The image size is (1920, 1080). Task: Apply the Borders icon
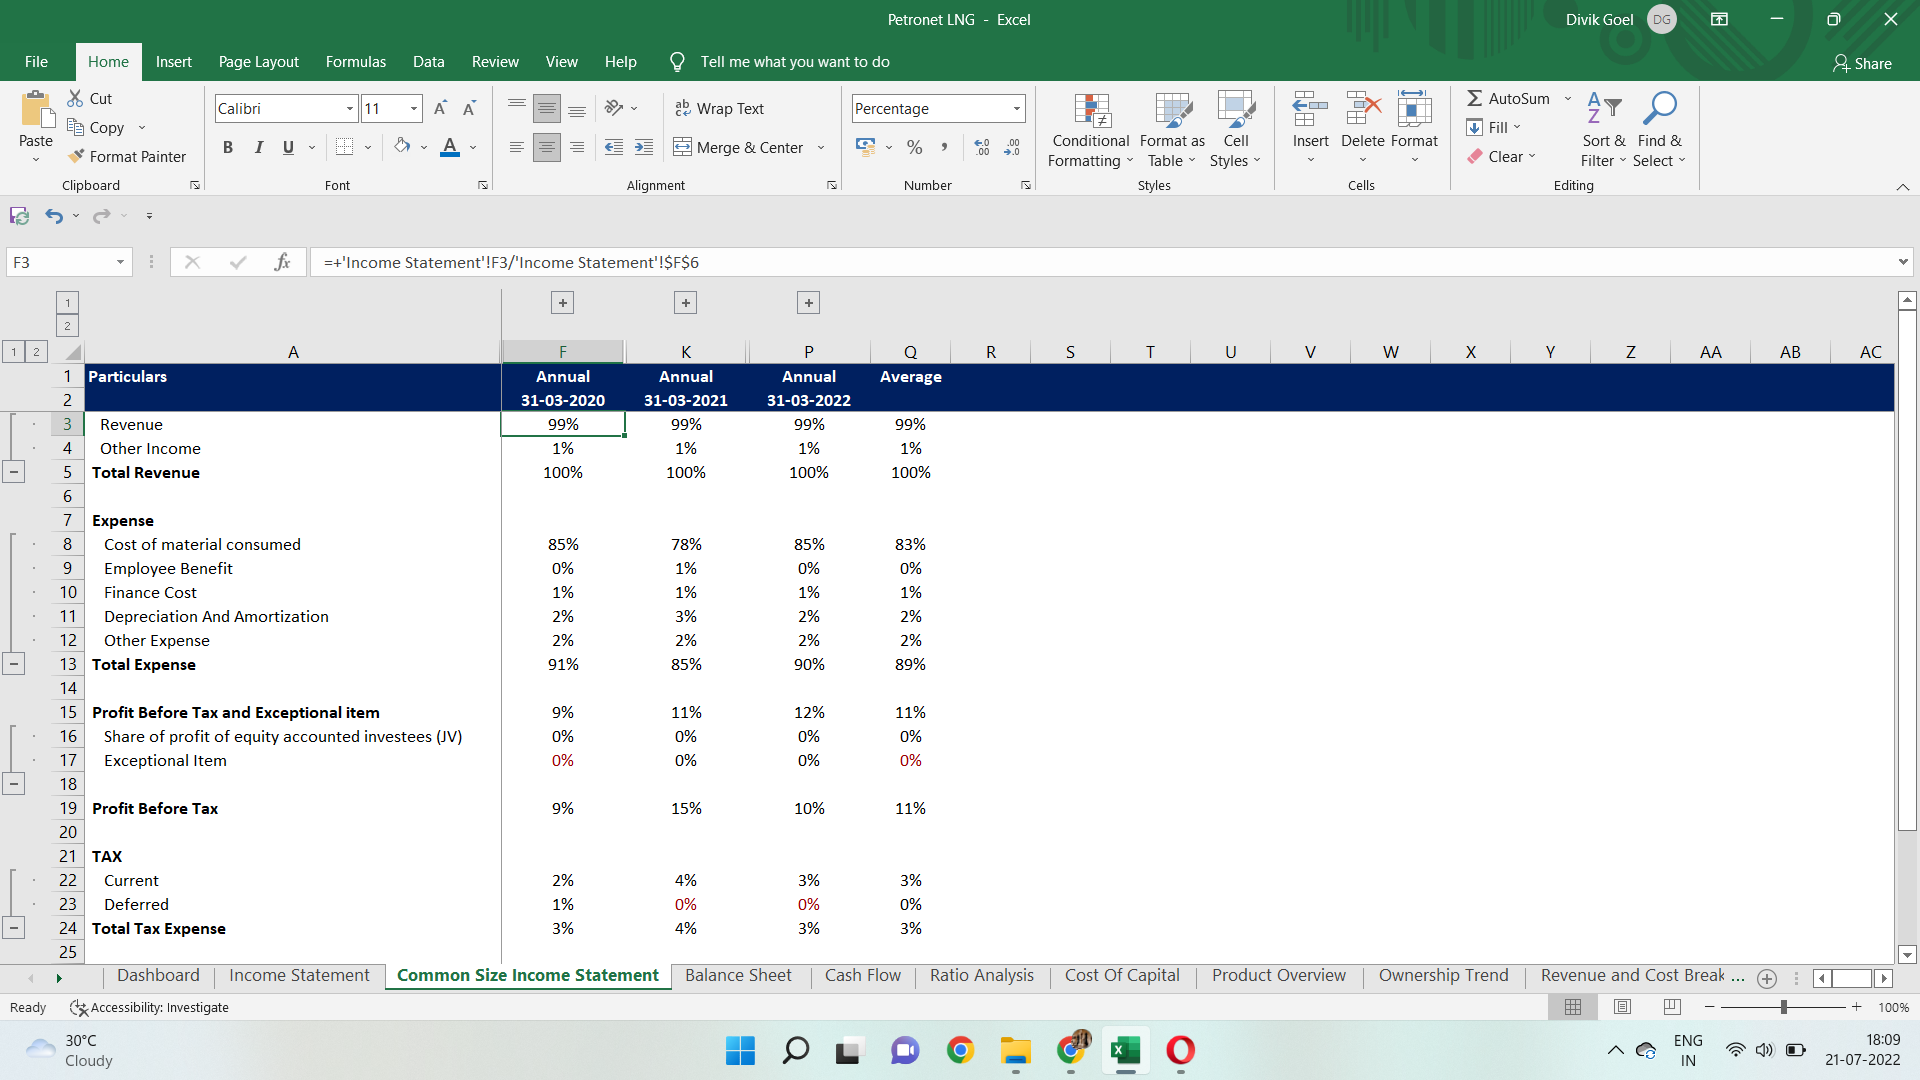click(345, 147)
